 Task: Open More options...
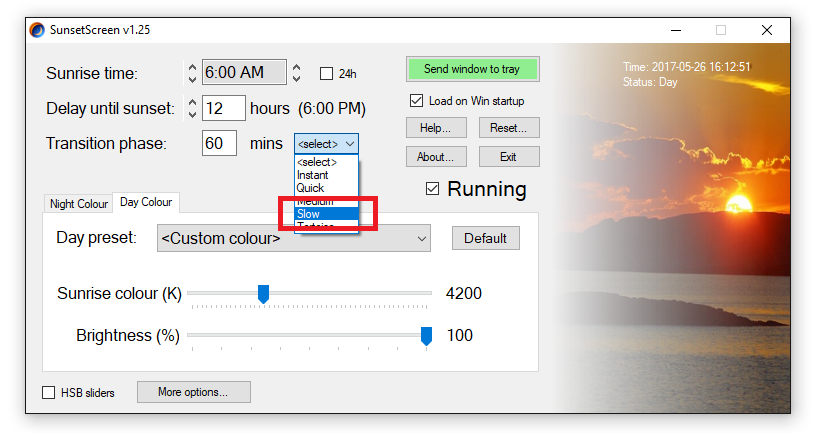tap(194, 392)
